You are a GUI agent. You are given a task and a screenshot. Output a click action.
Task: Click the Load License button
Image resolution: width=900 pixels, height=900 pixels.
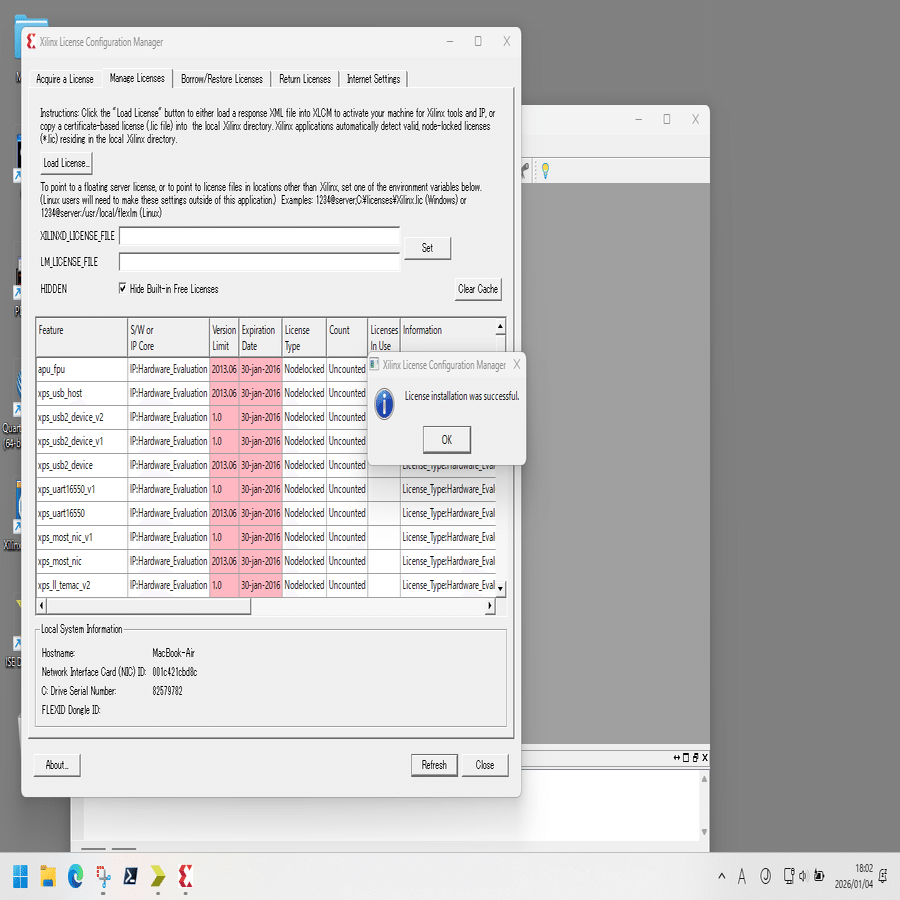(x=66, y=163)
